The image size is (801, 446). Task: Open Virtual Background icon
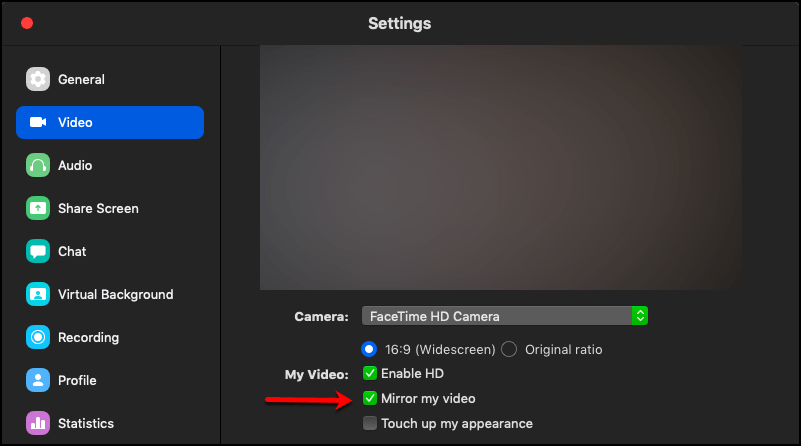pyautogui.click(x=38, y=294)
